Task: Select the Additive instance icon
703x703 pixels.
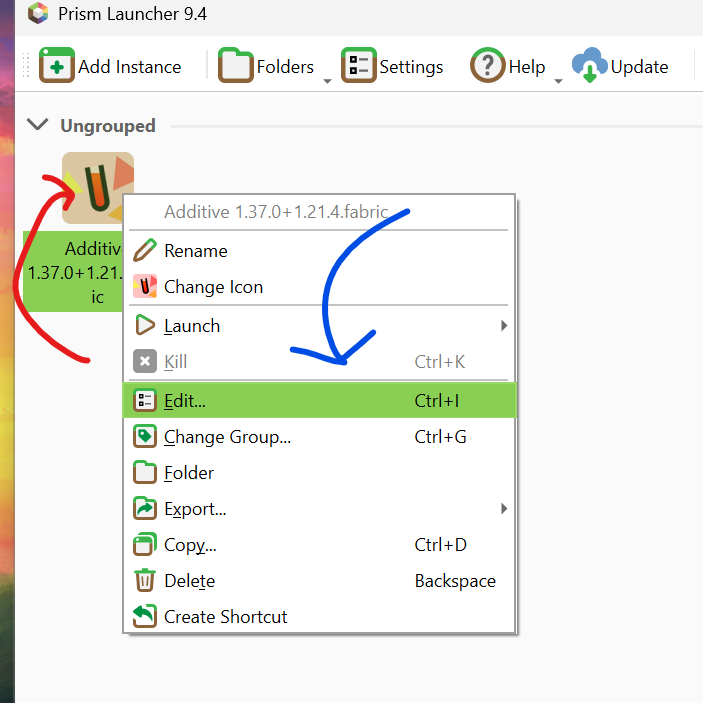Action: click(x=97, y=188)
